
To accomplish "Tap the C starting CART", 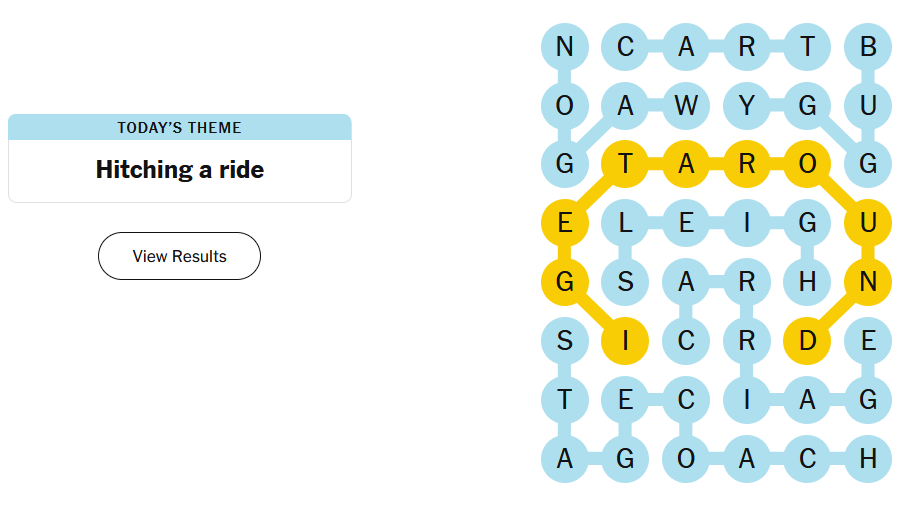I will pos(625,46).
